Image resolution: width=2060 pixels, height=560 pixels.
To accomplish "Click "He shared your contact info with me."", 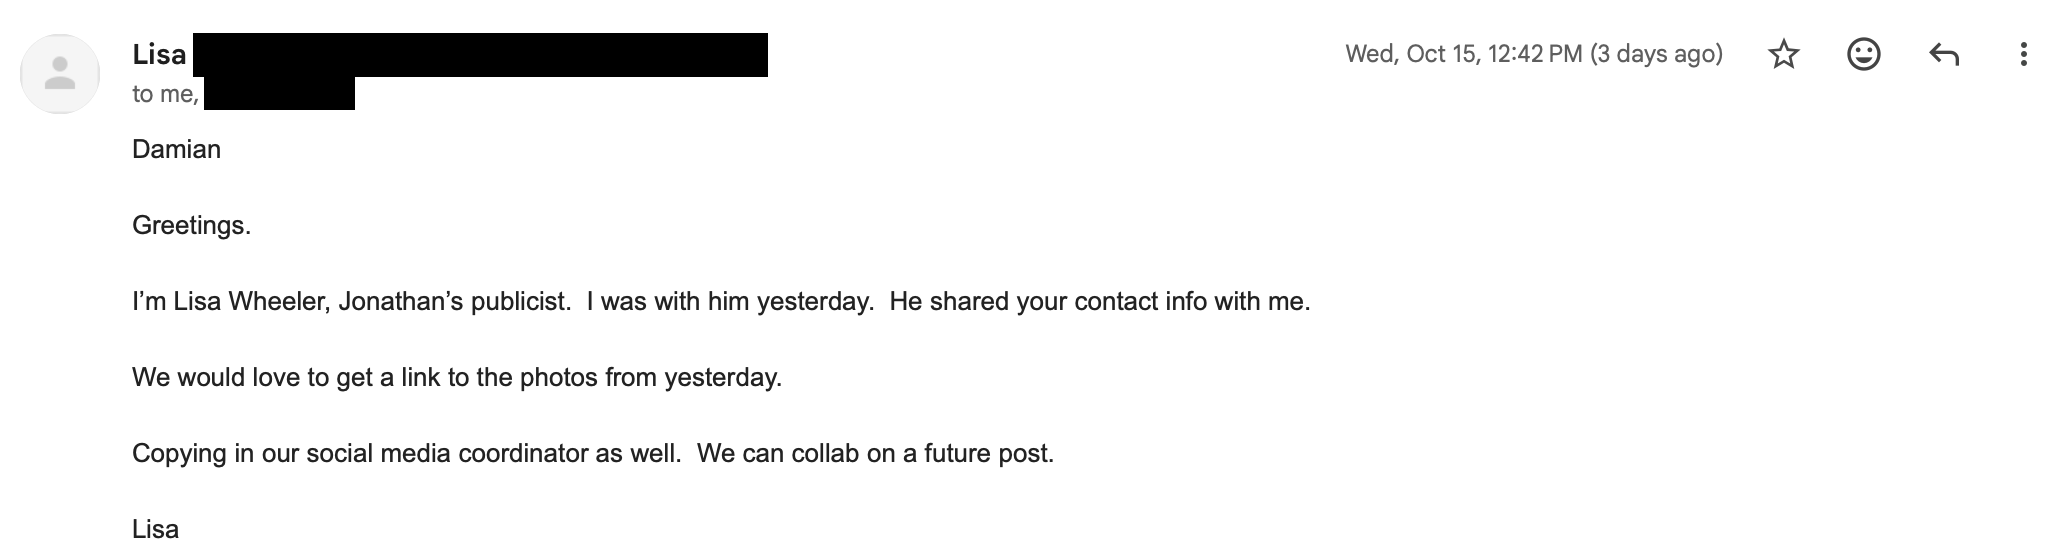I will point(1099,301).
